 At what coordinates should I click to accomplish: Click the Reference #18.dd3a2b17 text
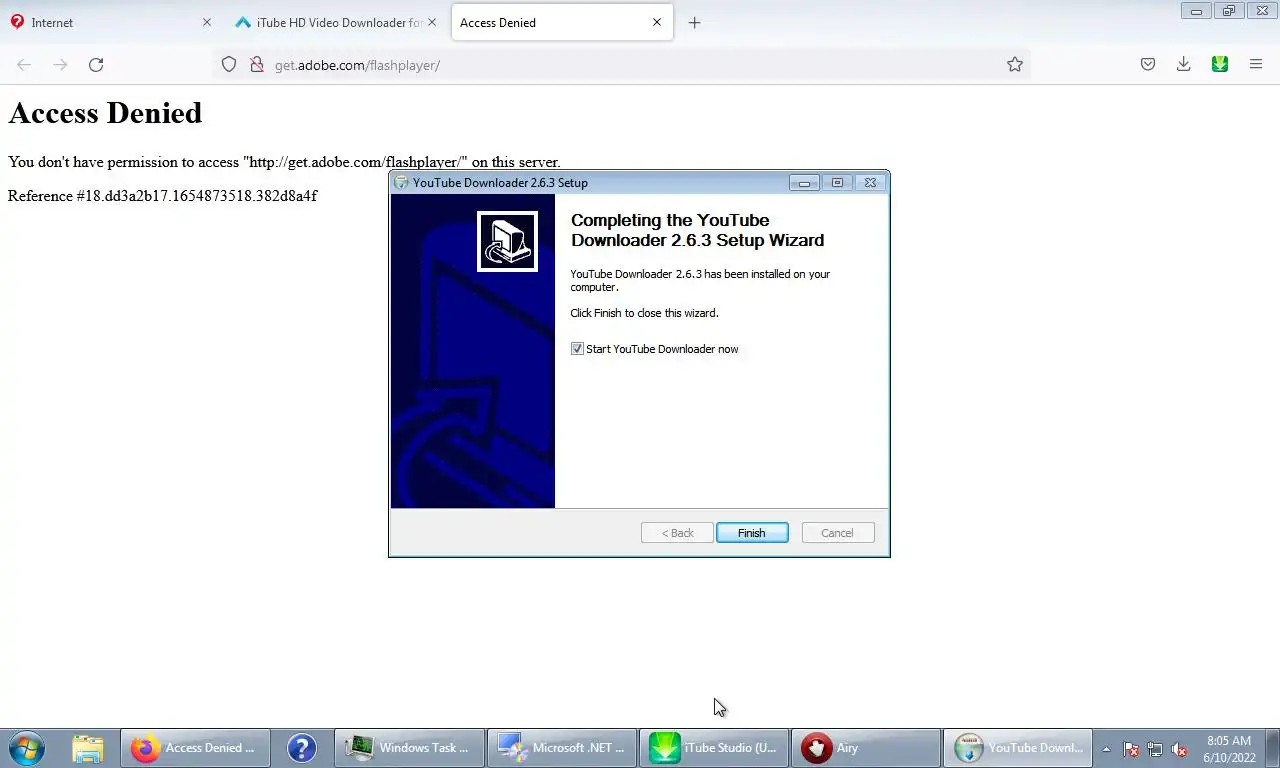coord(162,196)
